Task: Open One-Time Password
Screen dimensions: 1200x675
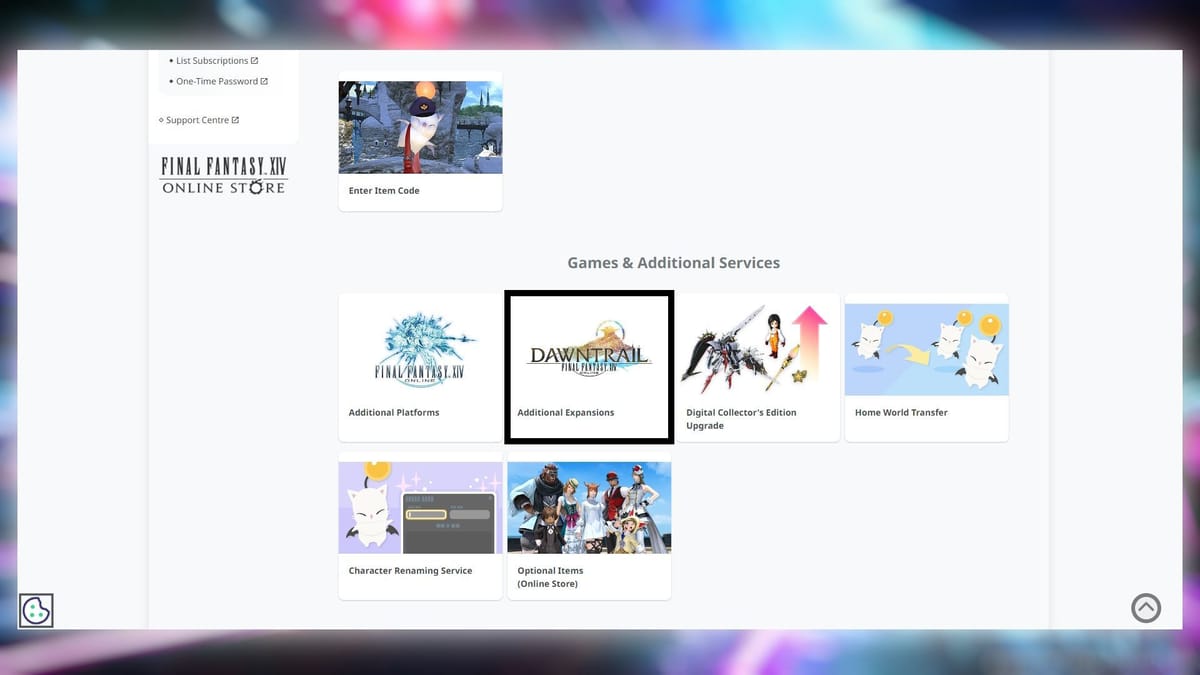Action: (x=220, y=81)
